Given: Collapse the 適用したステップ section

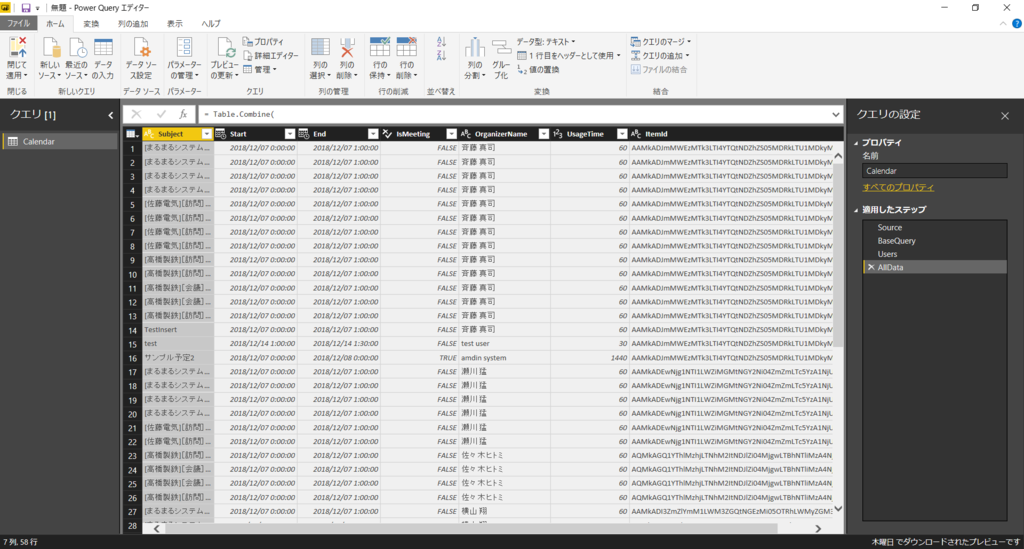Looking at the screenshot, I should point(856,210).
